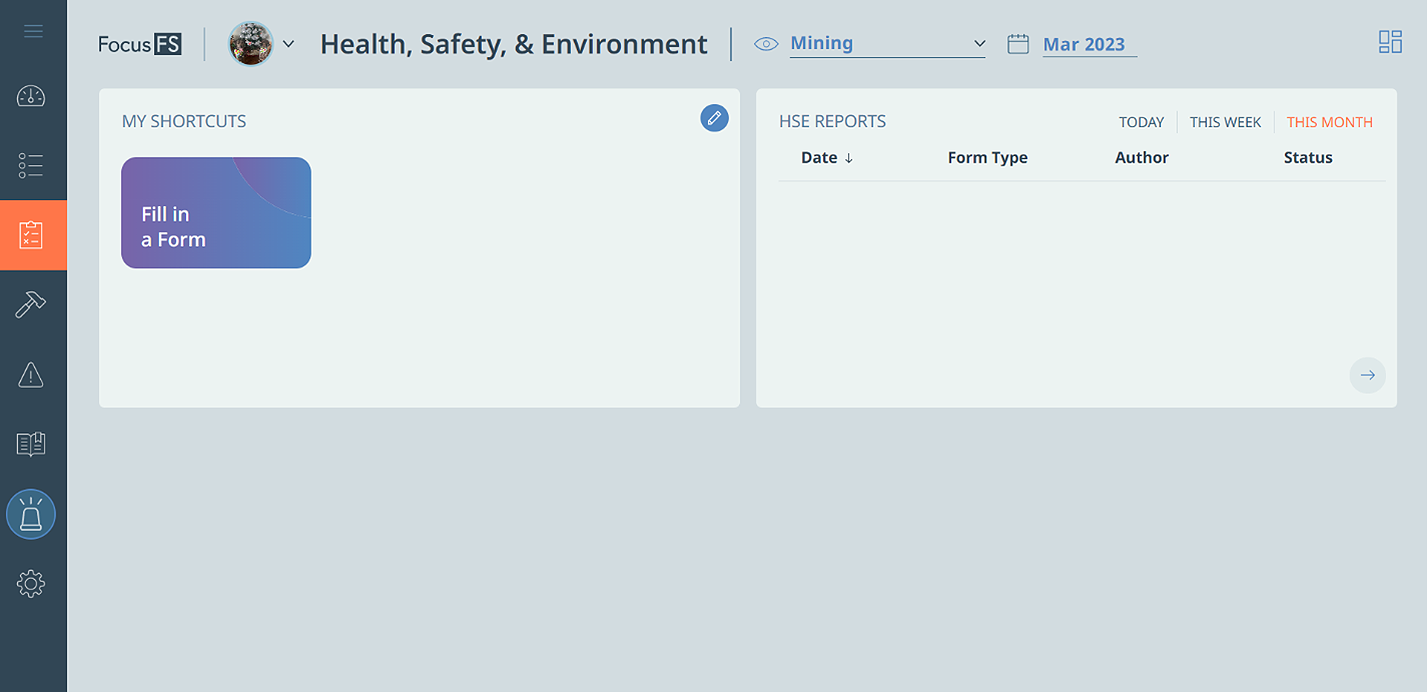The width and height of the screenshot is (1427, 692).
Task: Open the settings gear icon
Action: [31, 583]
